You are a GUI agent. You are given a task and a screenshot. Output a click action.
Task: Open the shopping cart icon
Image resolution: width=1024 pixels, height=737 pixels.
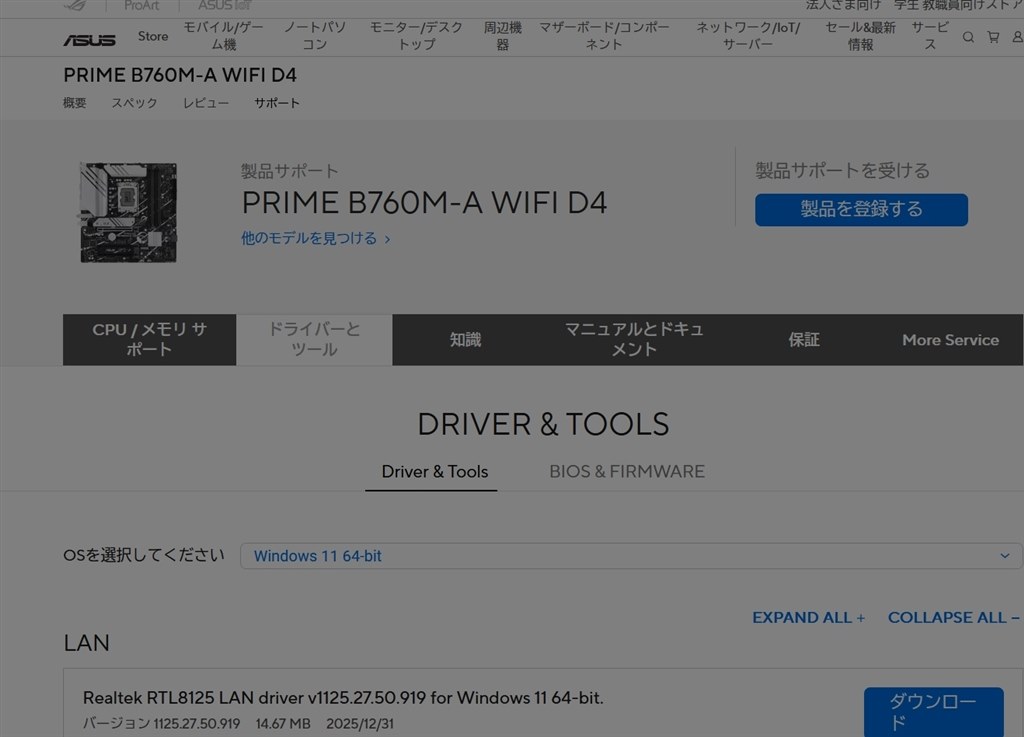[992, 37]
